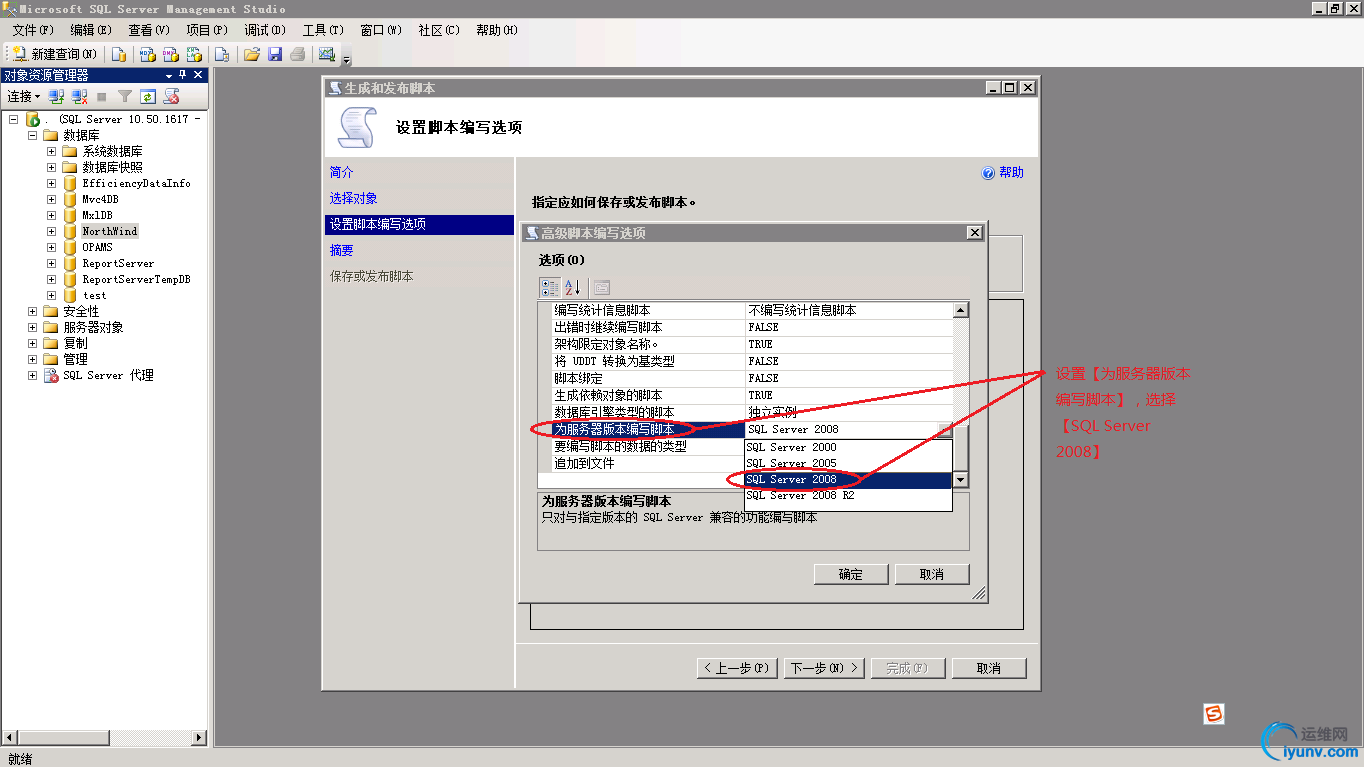Expand the 安全性 folder
Viewport: 1364px width, 768px height.
click(32, 311)
